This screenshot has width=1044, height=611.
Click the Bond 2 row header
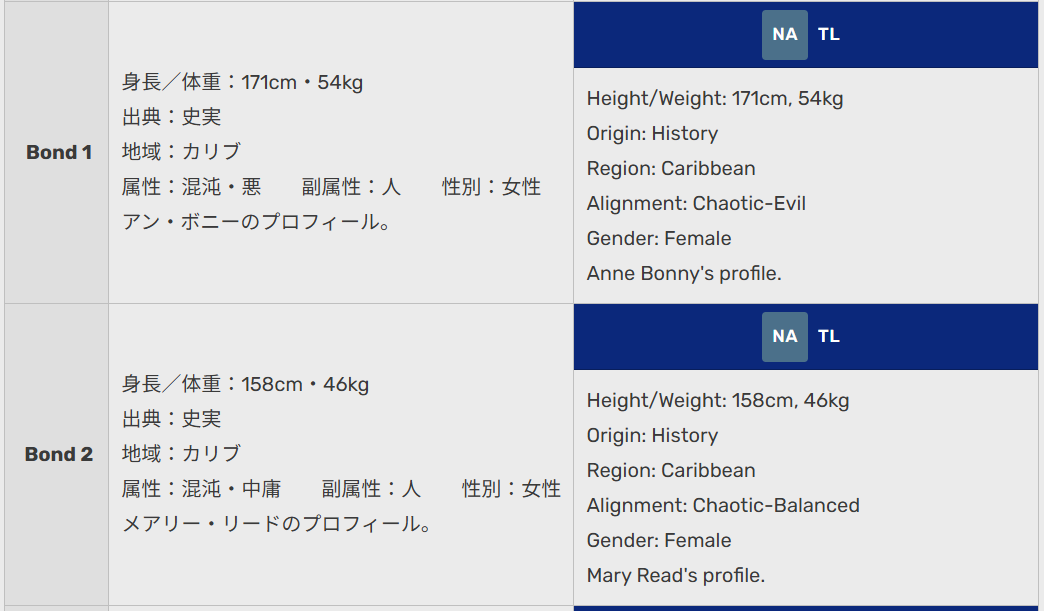click(x=59, y=455)
